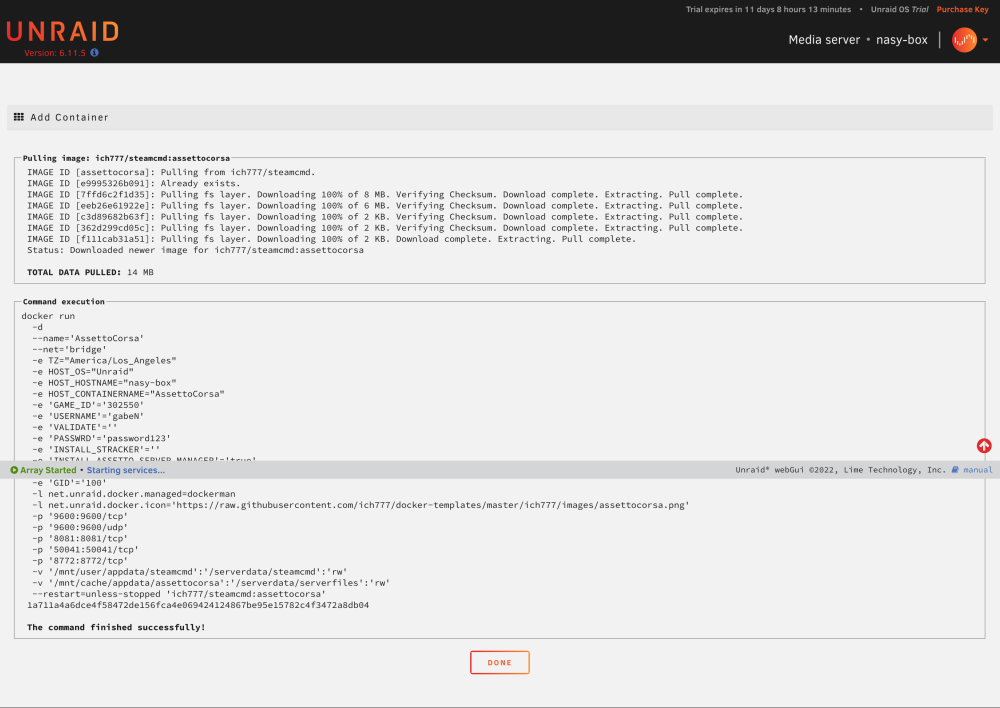The image size is (1000, 708).
Task: Click the container hash ID line
Action: coord(198,605)
